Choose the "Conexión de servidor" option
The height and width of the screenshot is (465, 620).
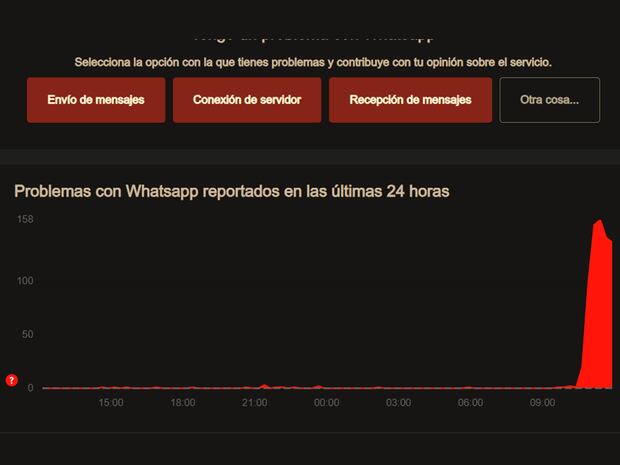[x=246, y=100]
